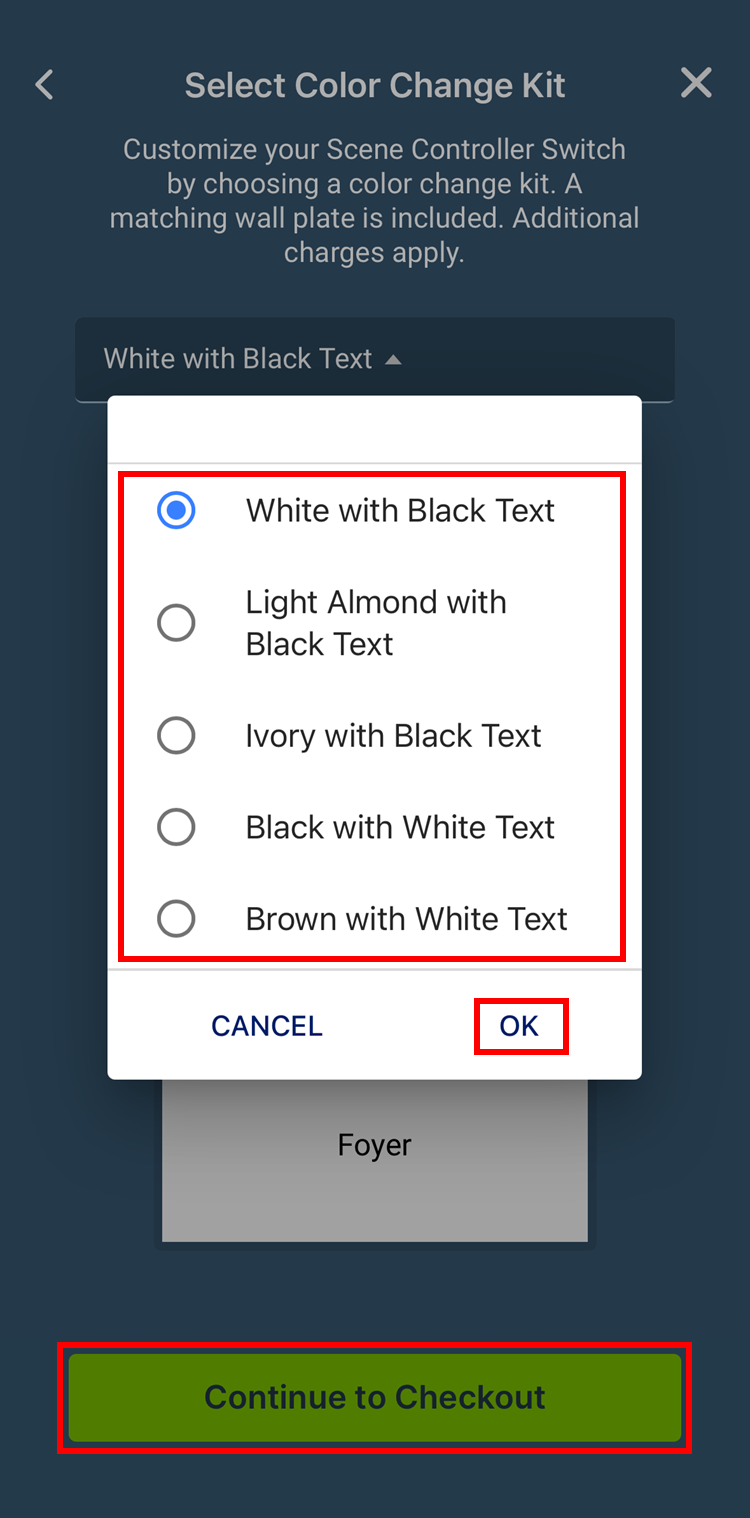Click the back arrow at top left
Image resolution: width=750 pixels, height=1518 pixels.
coord(44,85)
